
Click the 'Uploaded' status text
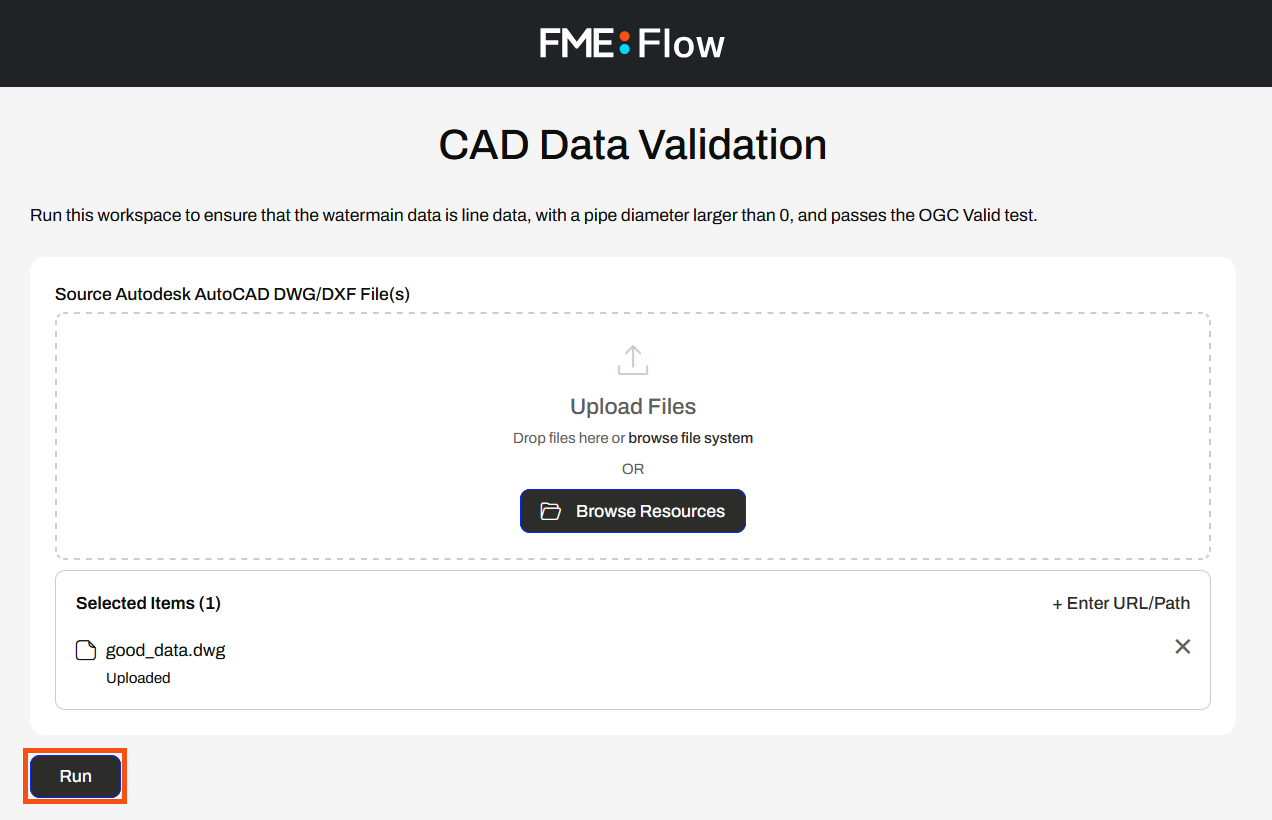[138, 678]
